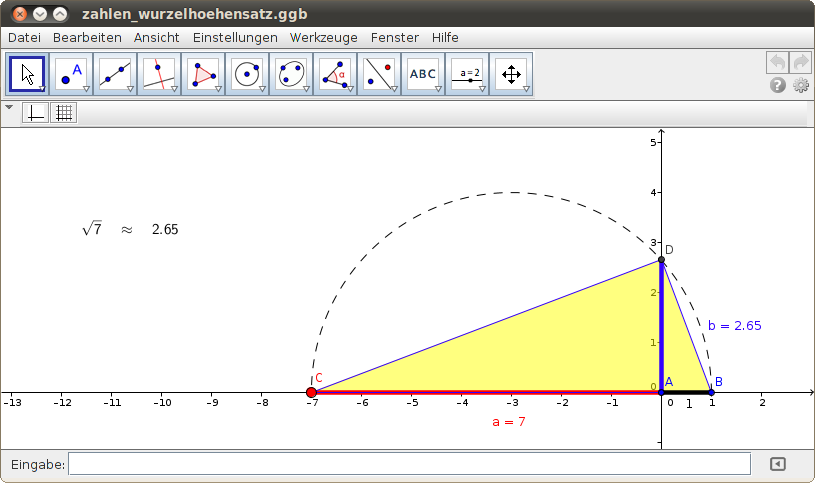Click the thick blue segment AD

point(661,326)
